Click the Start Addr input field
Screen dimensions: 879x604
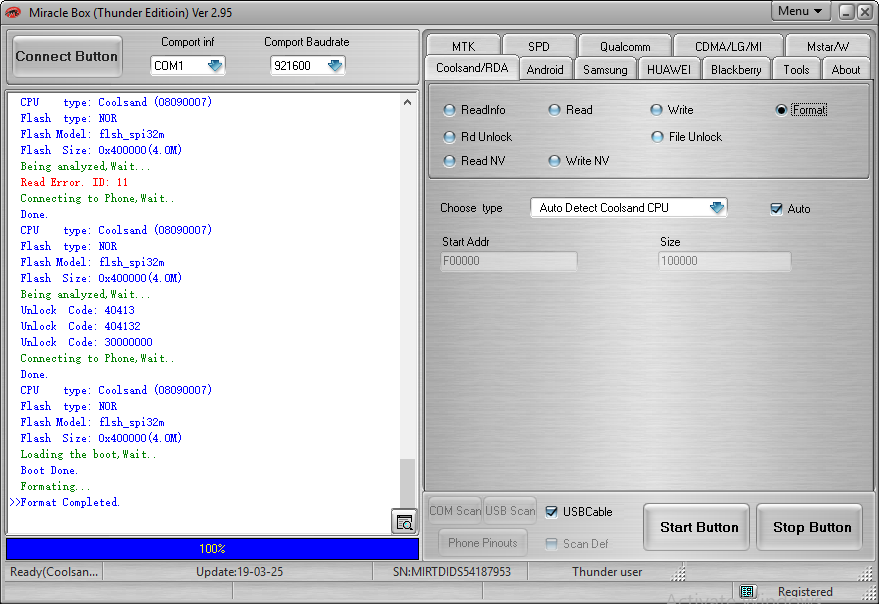point(509,261)
